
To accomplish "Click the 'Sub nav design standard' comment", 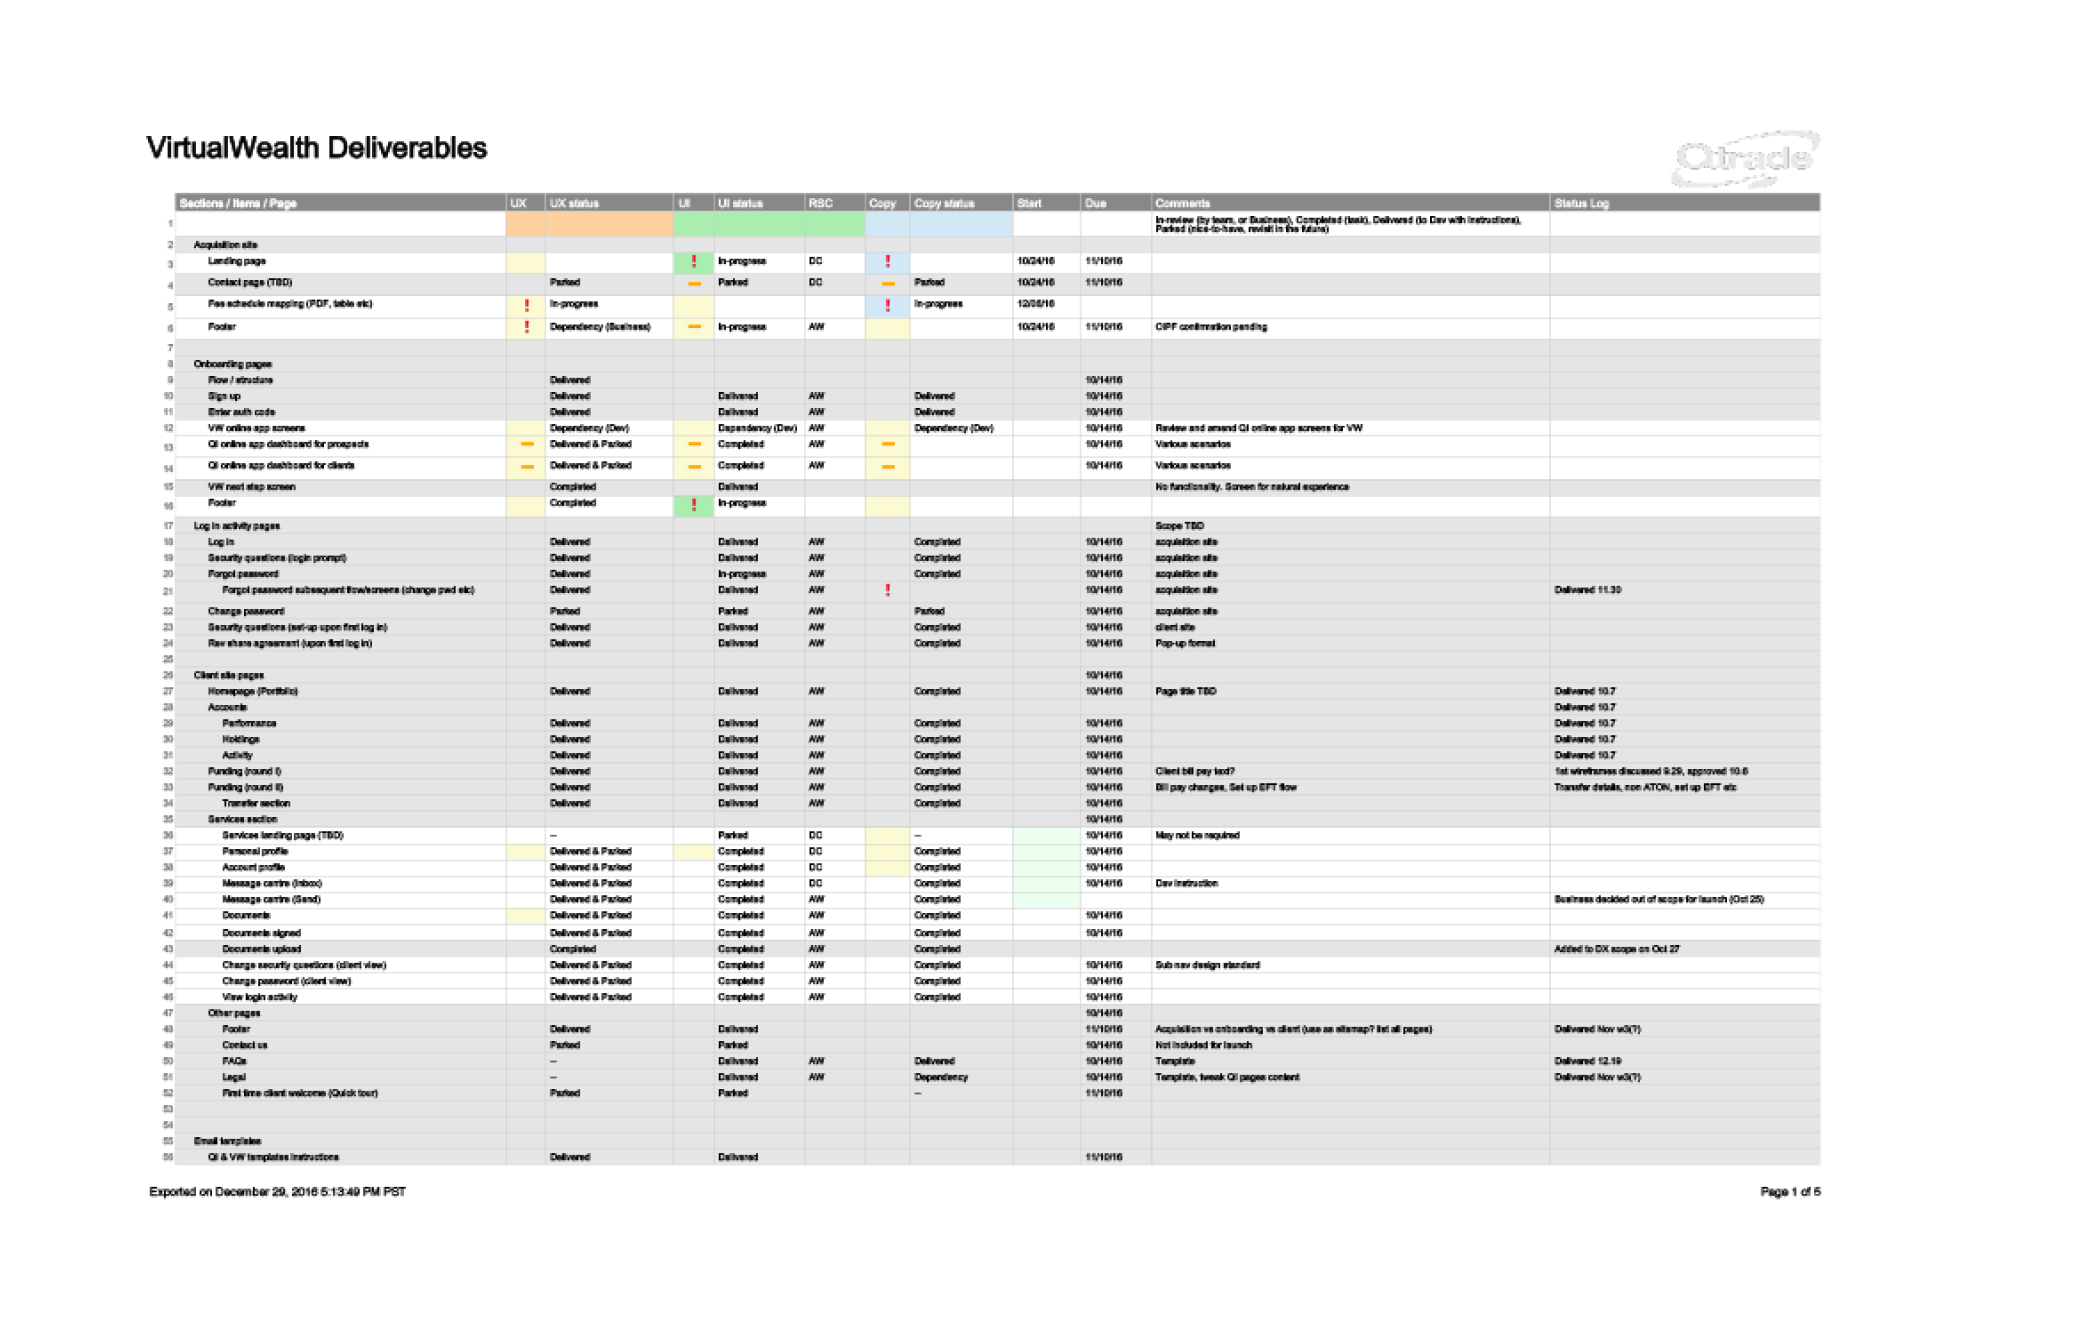I will (x=1207, y=966).
